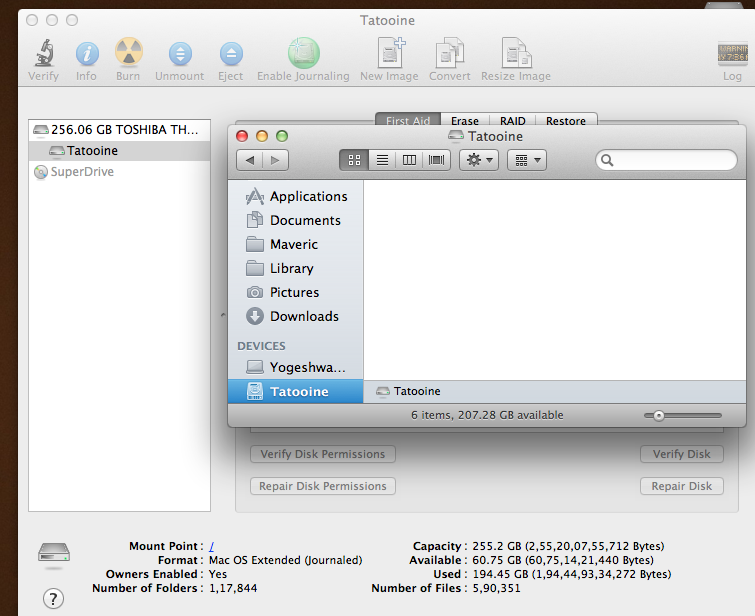755x616 pixels.
Task: Click the Repair Disk button
Action: (x=682, y=486)
